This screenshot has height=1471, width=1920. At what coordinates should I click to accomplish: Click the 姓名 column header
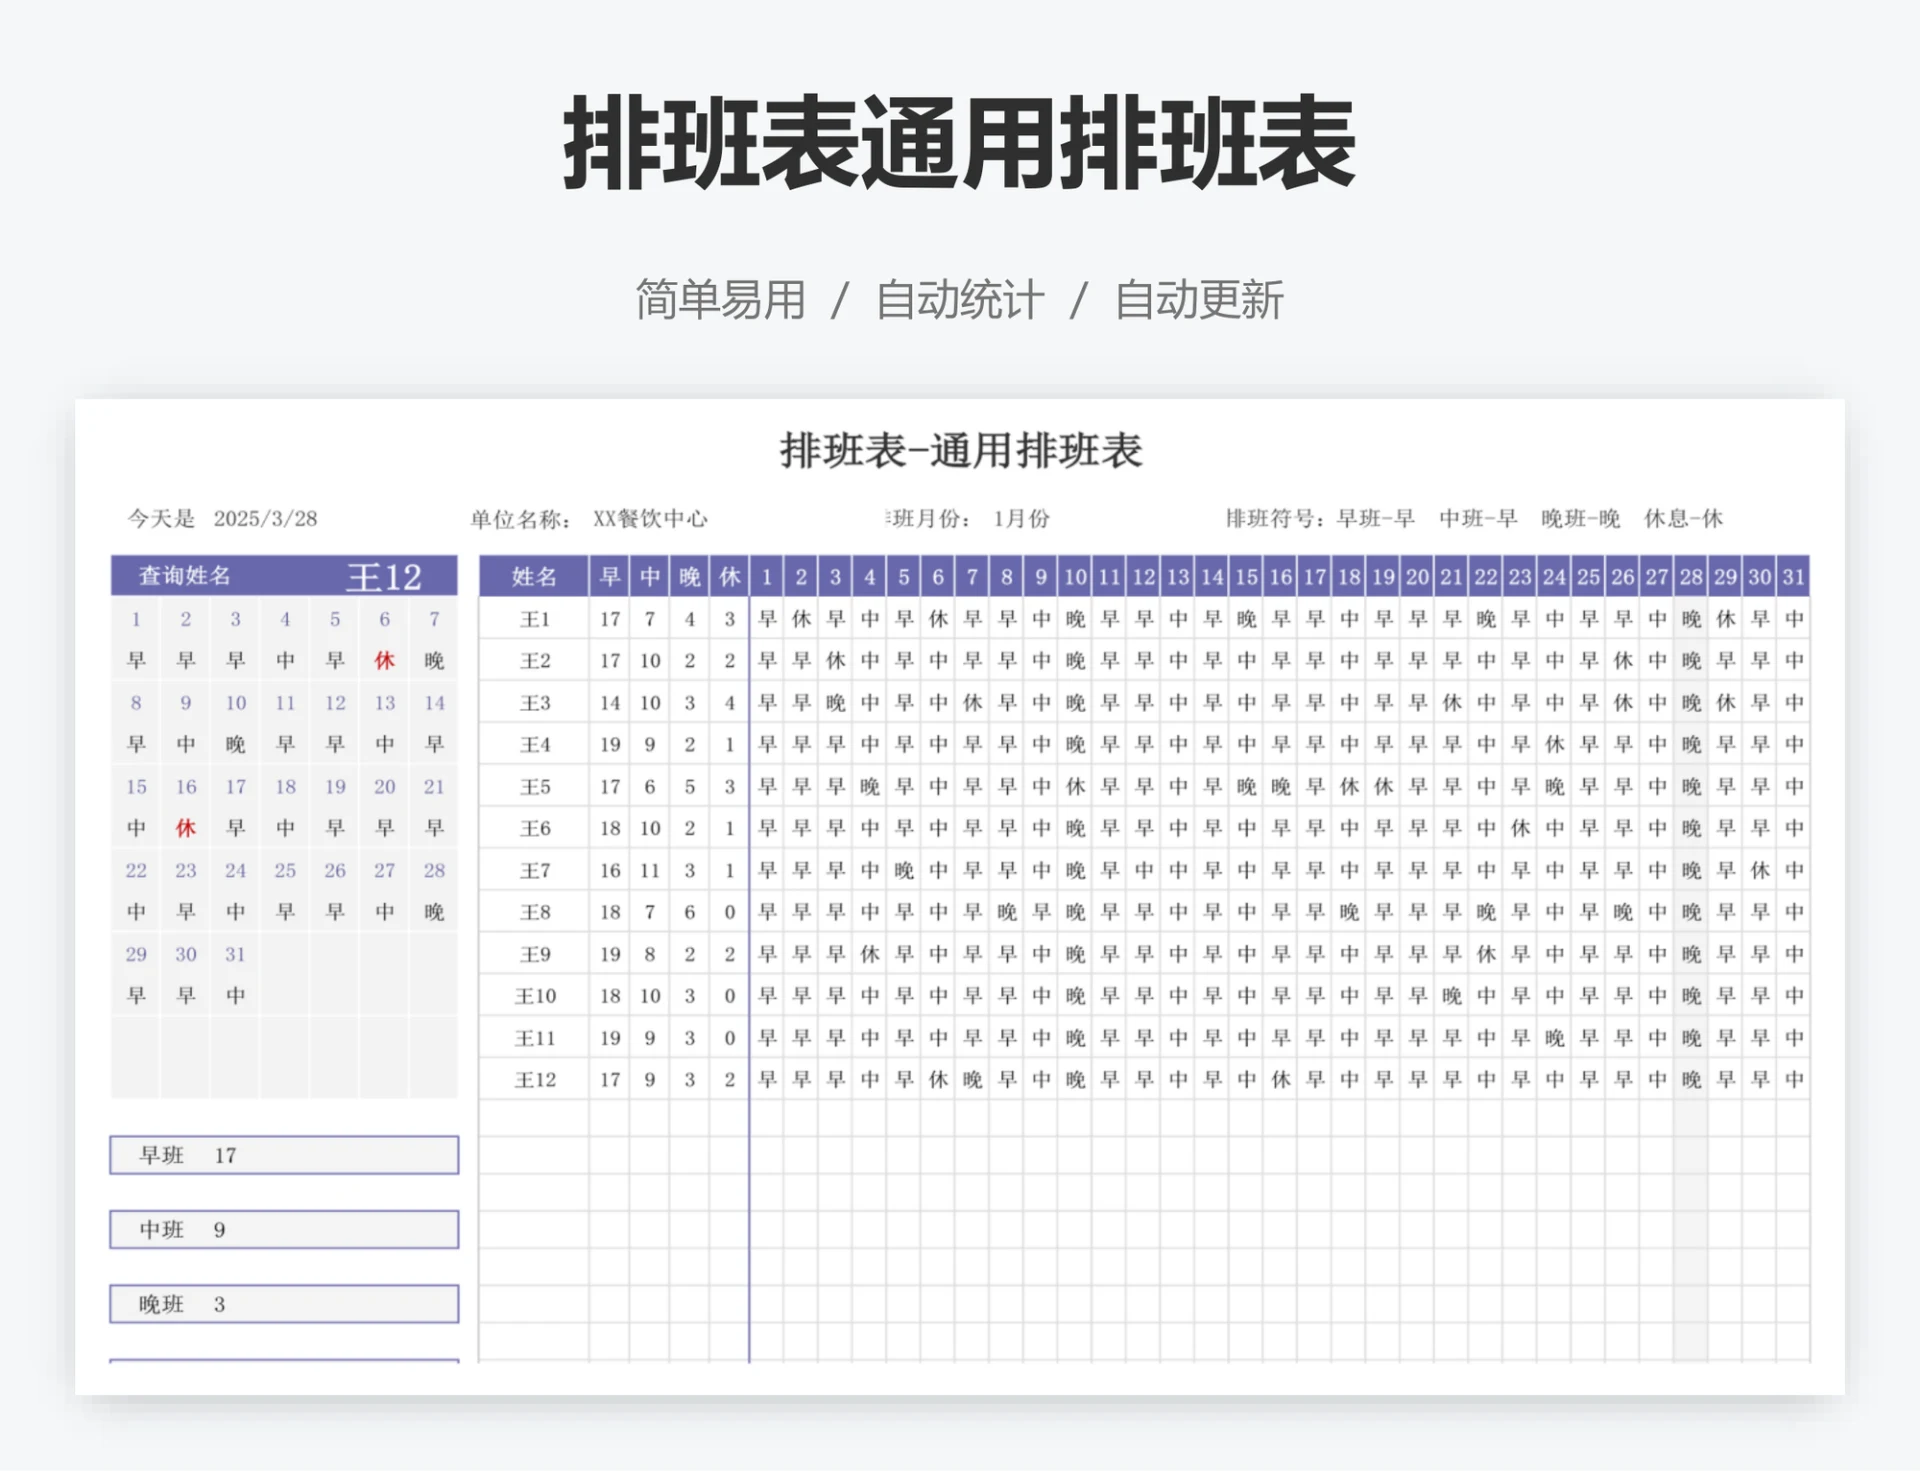pyautogui.click(x=533, y=576)
